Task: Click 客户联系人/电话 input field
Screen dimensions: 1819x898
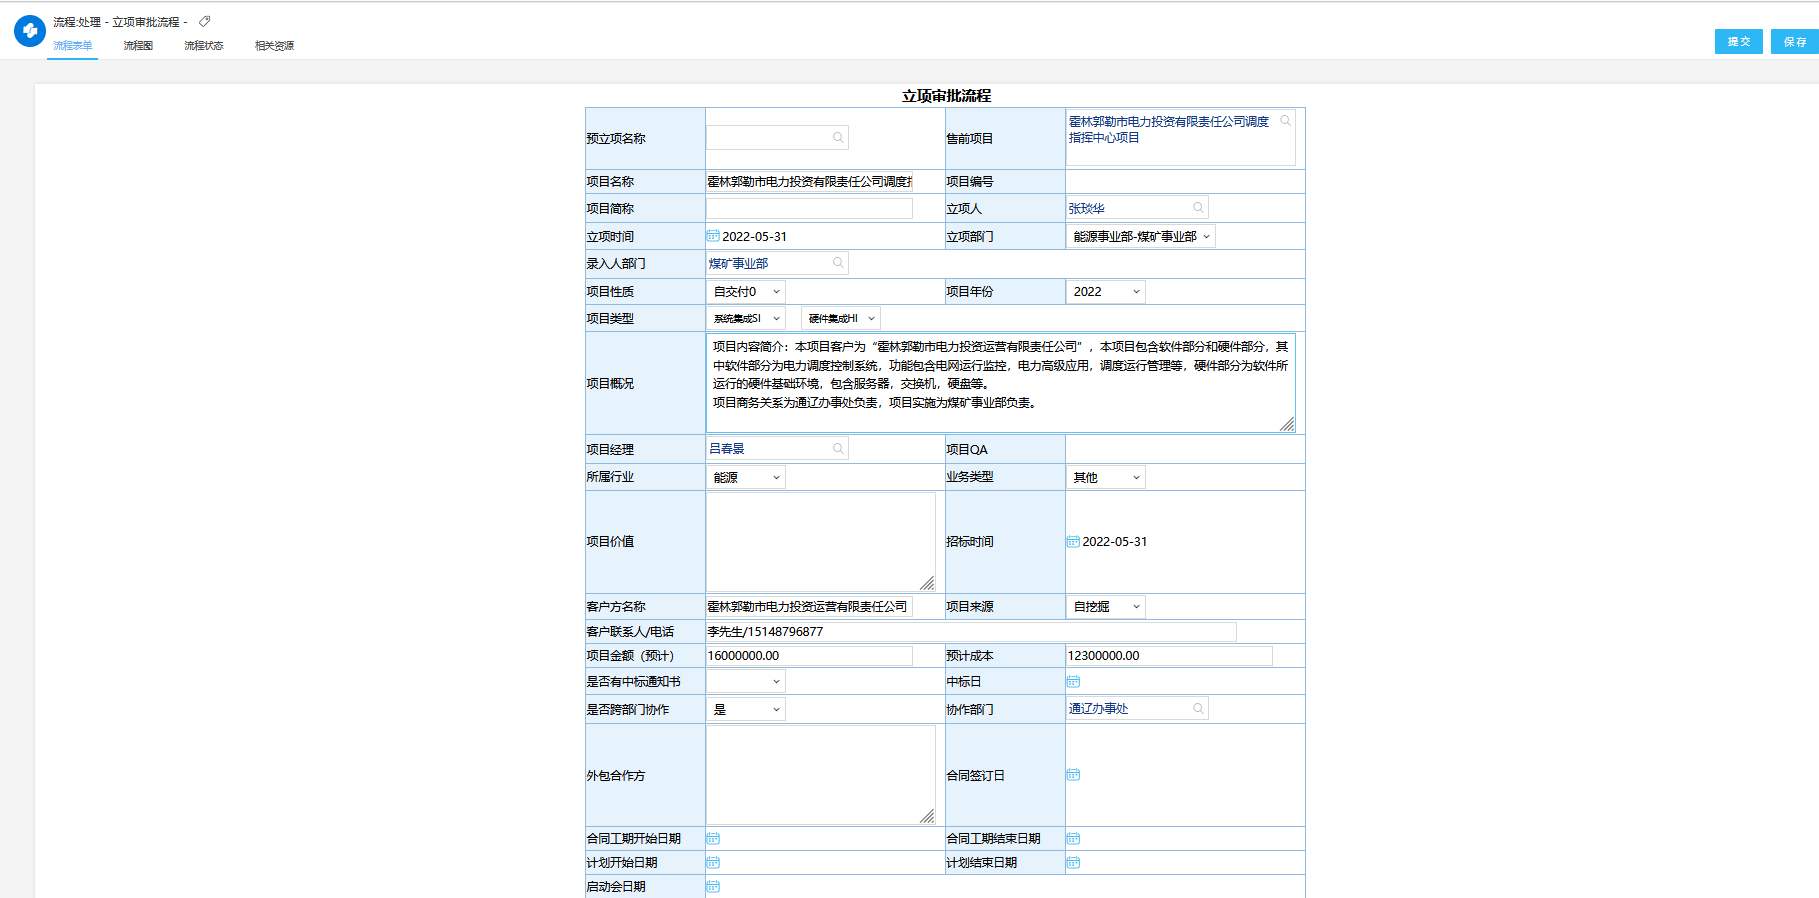Action: [x=971, y=632]
